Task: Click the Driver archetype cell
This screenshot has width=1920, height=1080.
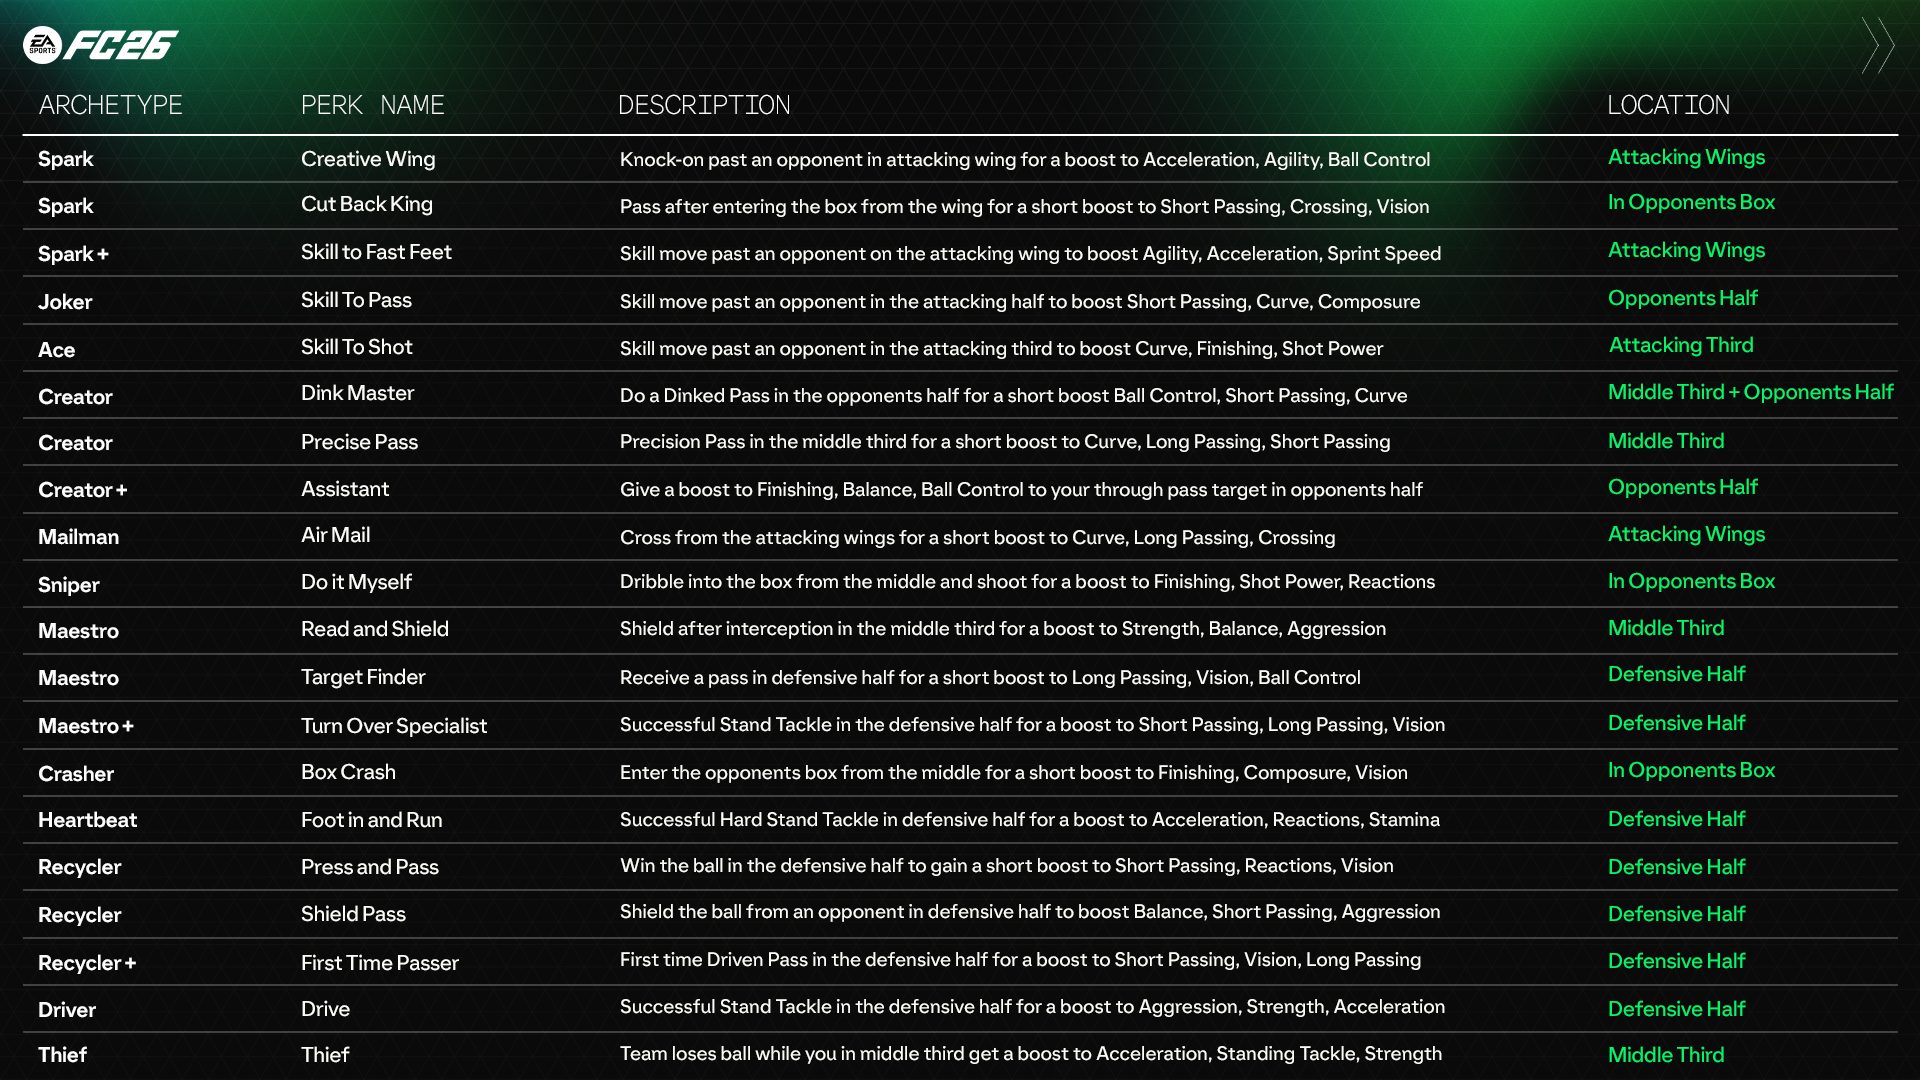Action: [x=67, y=1010]
